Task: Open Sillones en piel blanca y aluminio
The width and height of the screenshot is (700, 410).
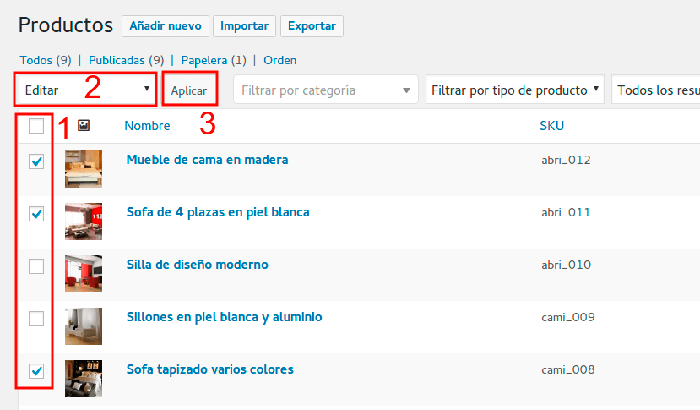Action: (x=225, y=317)
